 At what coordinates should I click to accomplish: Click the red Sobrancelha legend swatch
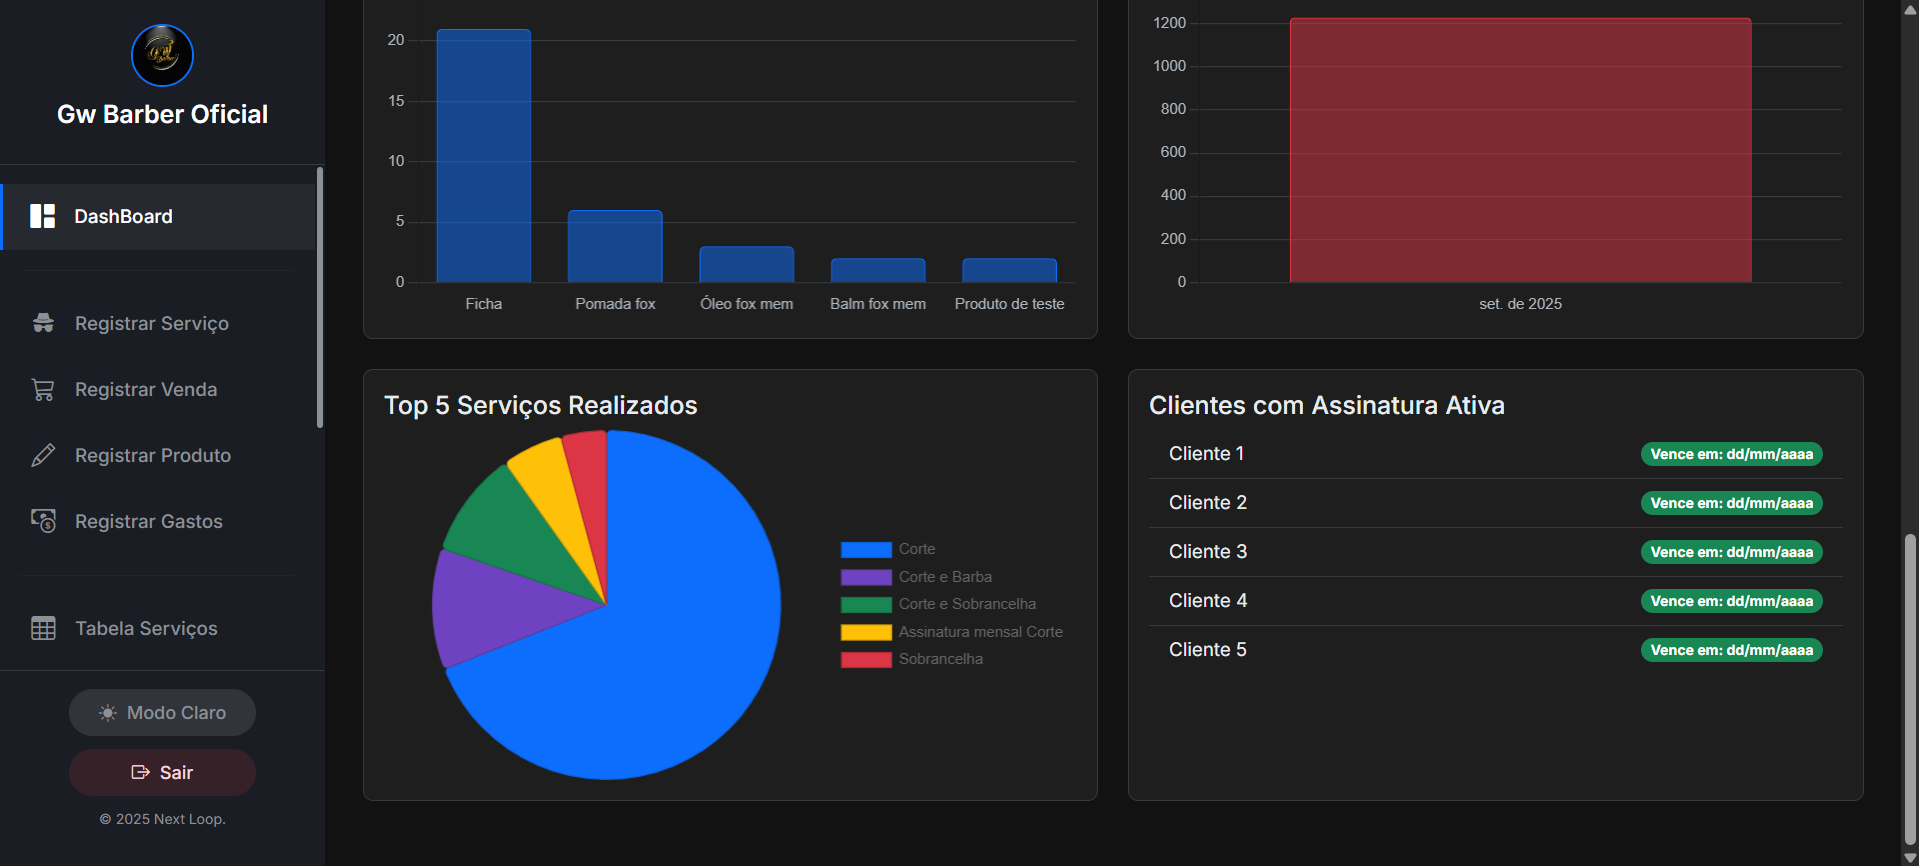point(865,659)
